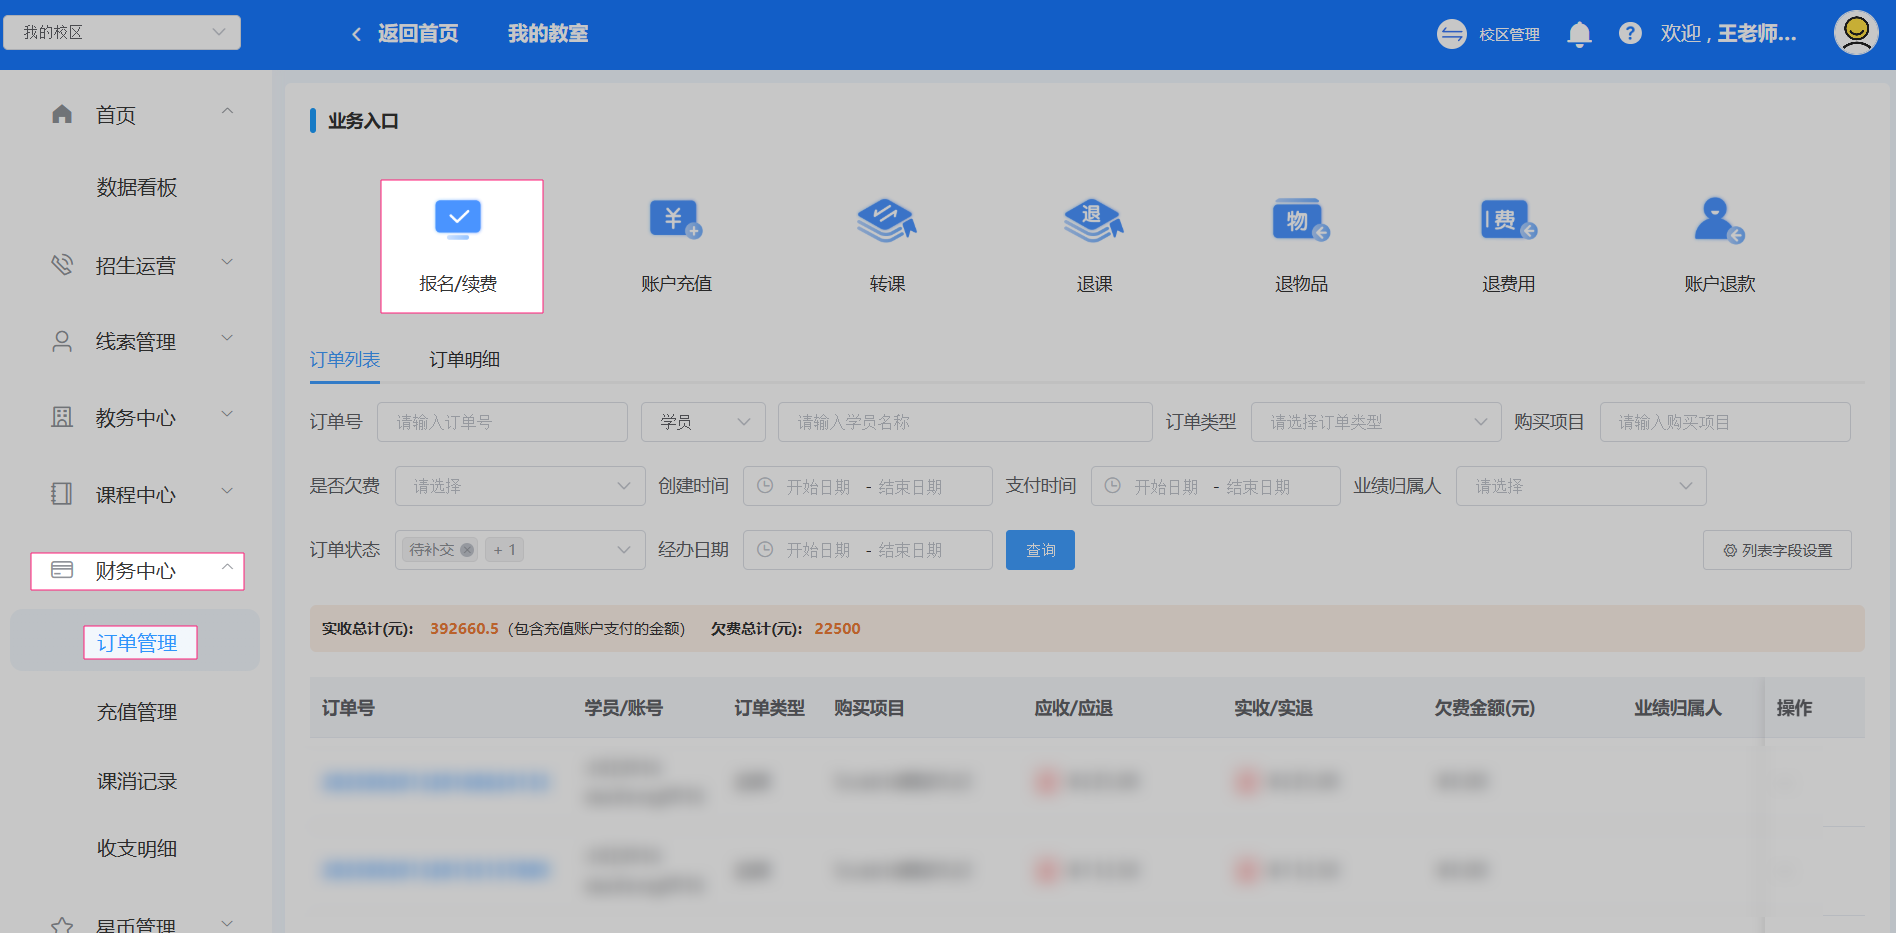The width and height of the screenshot is (1896, 933).
Task: Open 充值管理 in the sidebar
Action: [x=137, y=712]
